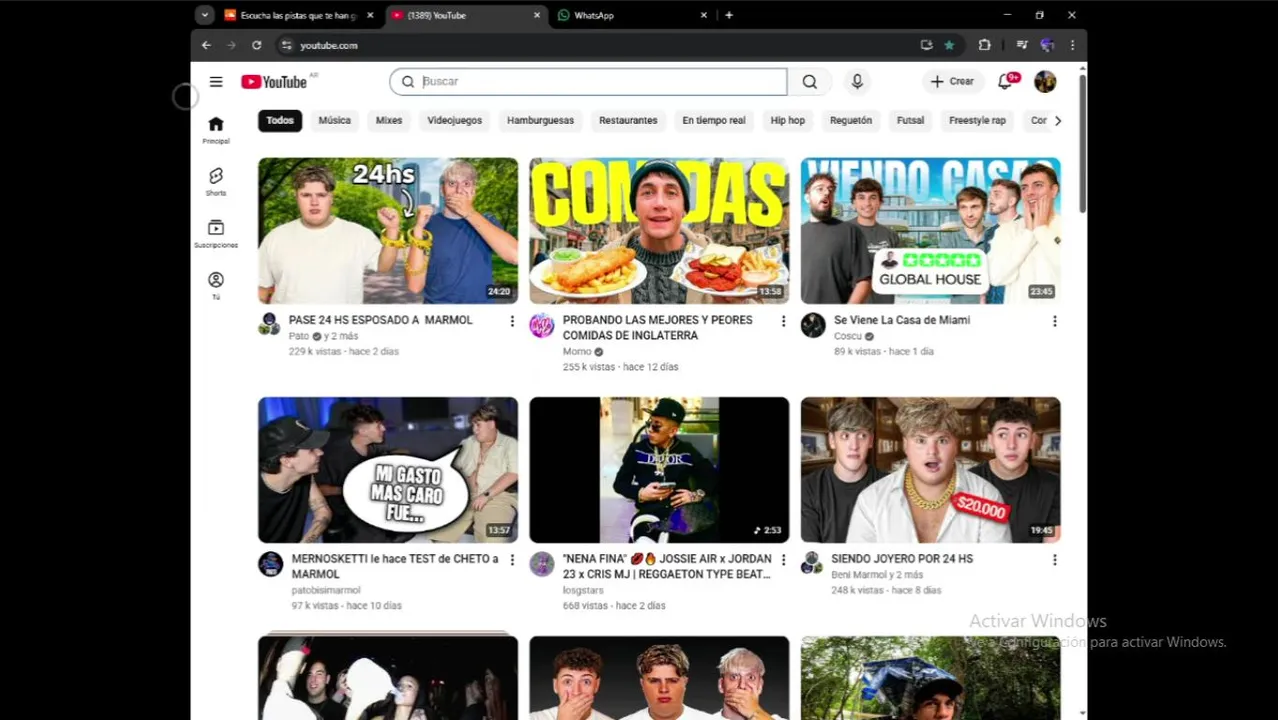Open options for PASE 24 HS ESPOSADO video
The image size is (1278, 720).
click(x=512, y=321)
